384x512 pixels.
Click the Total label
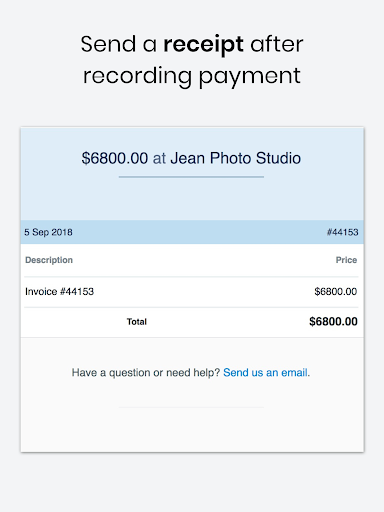pos(137,322)
